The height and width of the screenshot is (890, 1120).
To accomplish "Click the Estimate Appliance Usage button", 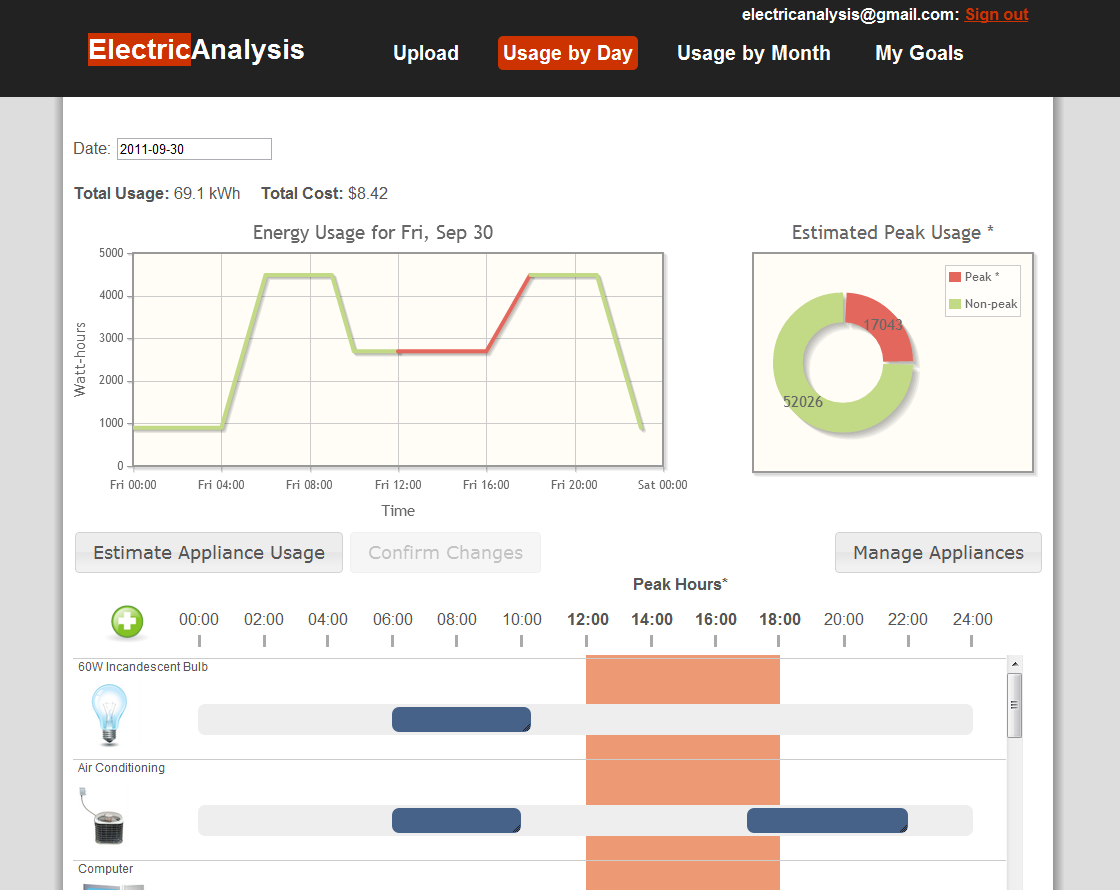I will coord(209,553).
